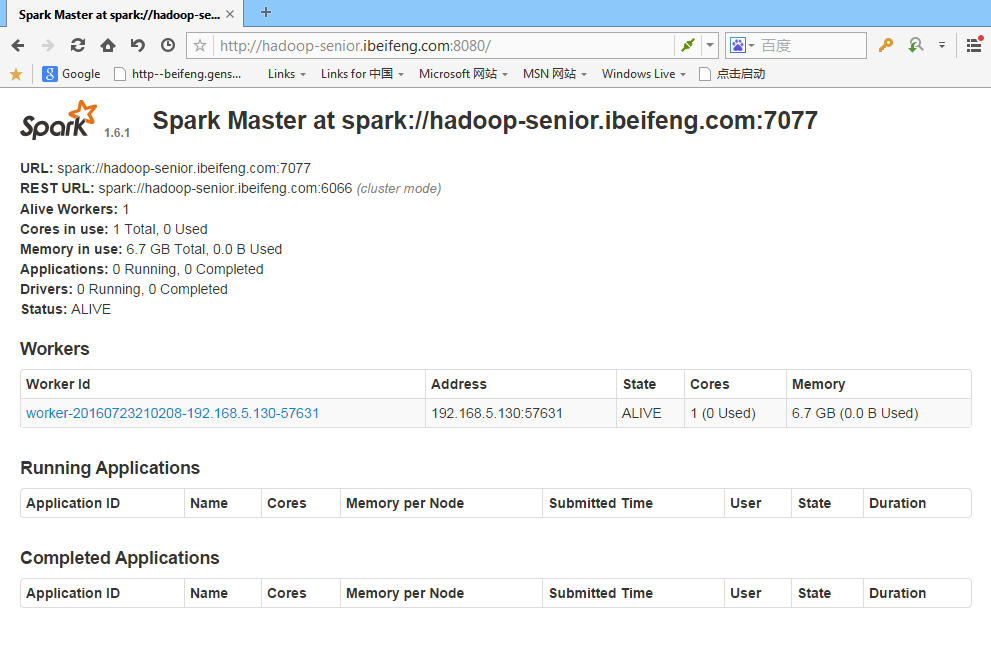Open browsing history clock icon
Screen dimensions: 991x647
tap(167, 45)
